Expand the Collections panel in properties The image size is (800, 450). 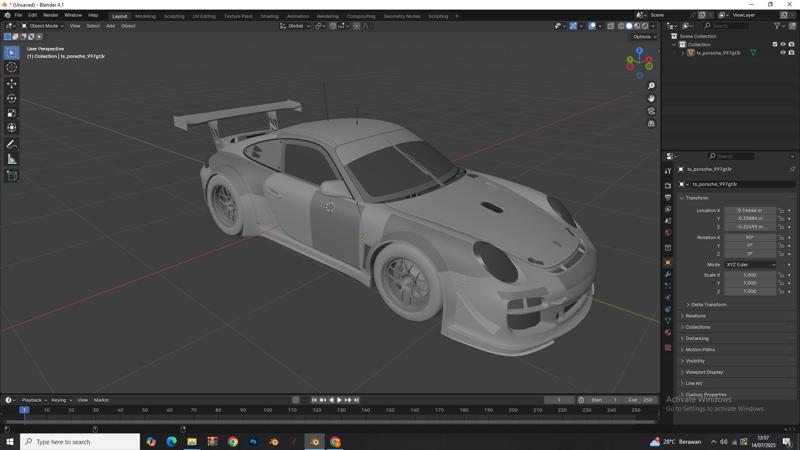coord(696,327)
